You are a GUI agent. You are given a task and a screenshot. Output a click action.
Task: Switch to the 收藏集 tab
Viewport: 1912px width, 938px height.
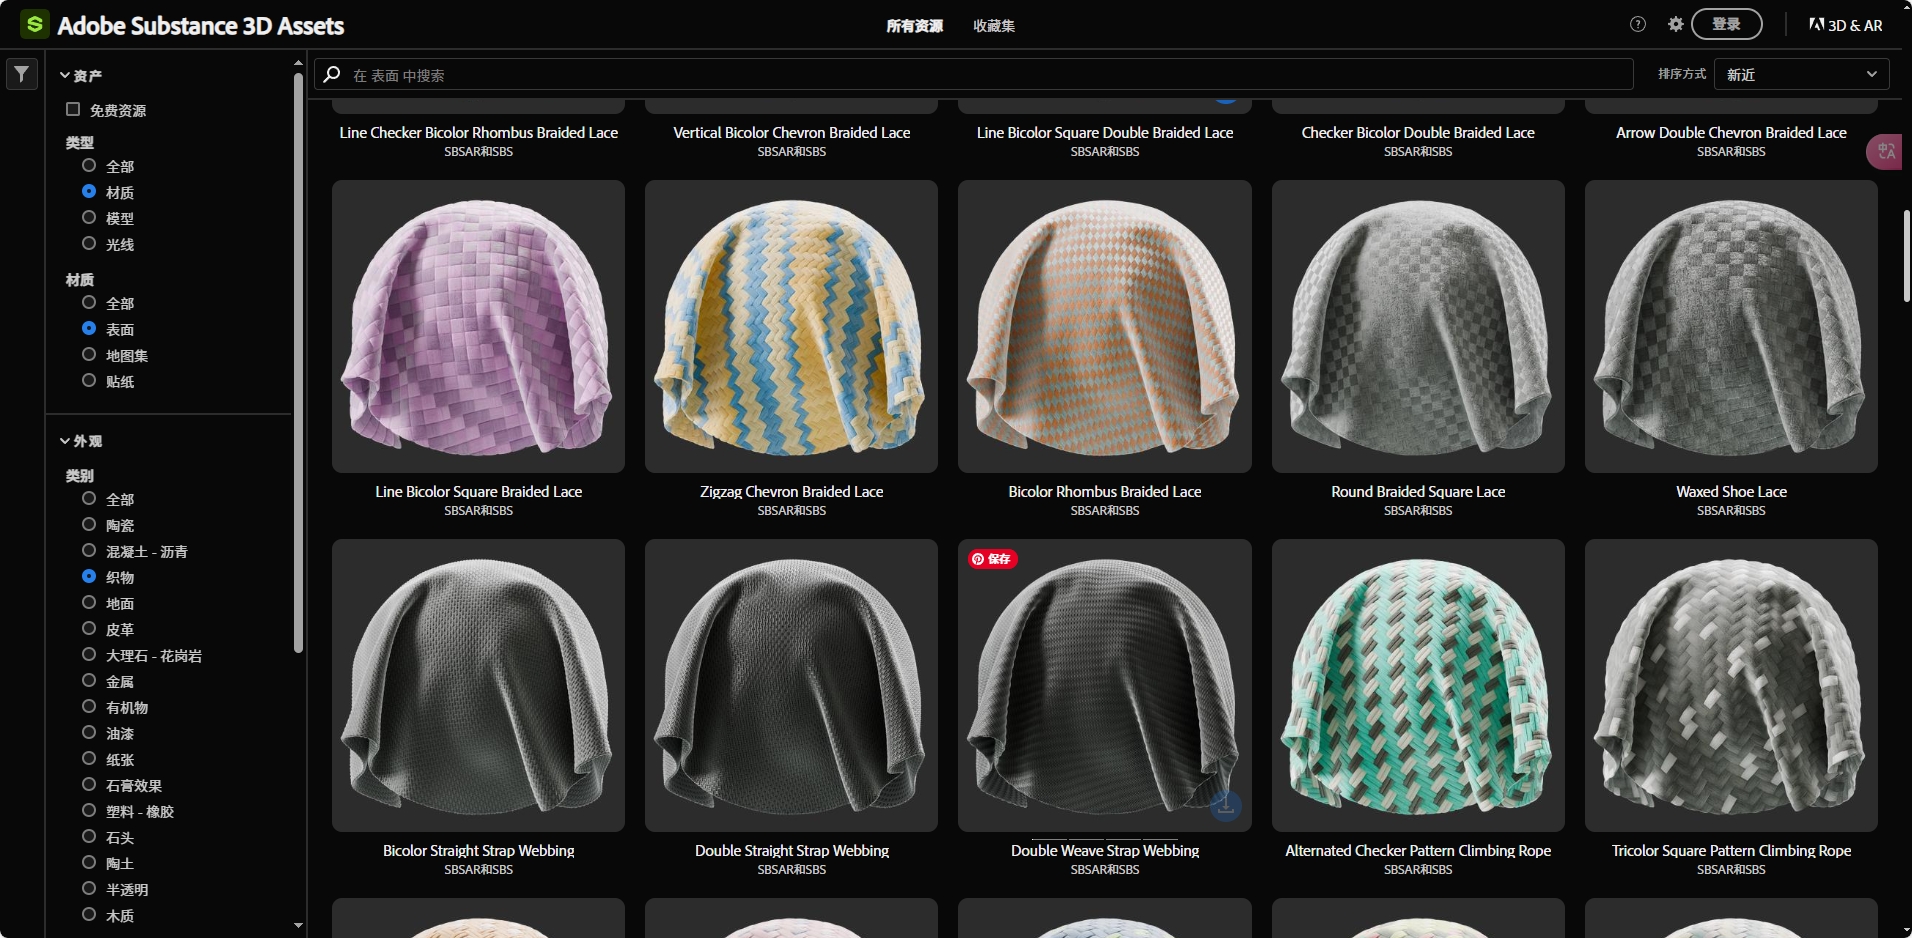tap(994, 26)
